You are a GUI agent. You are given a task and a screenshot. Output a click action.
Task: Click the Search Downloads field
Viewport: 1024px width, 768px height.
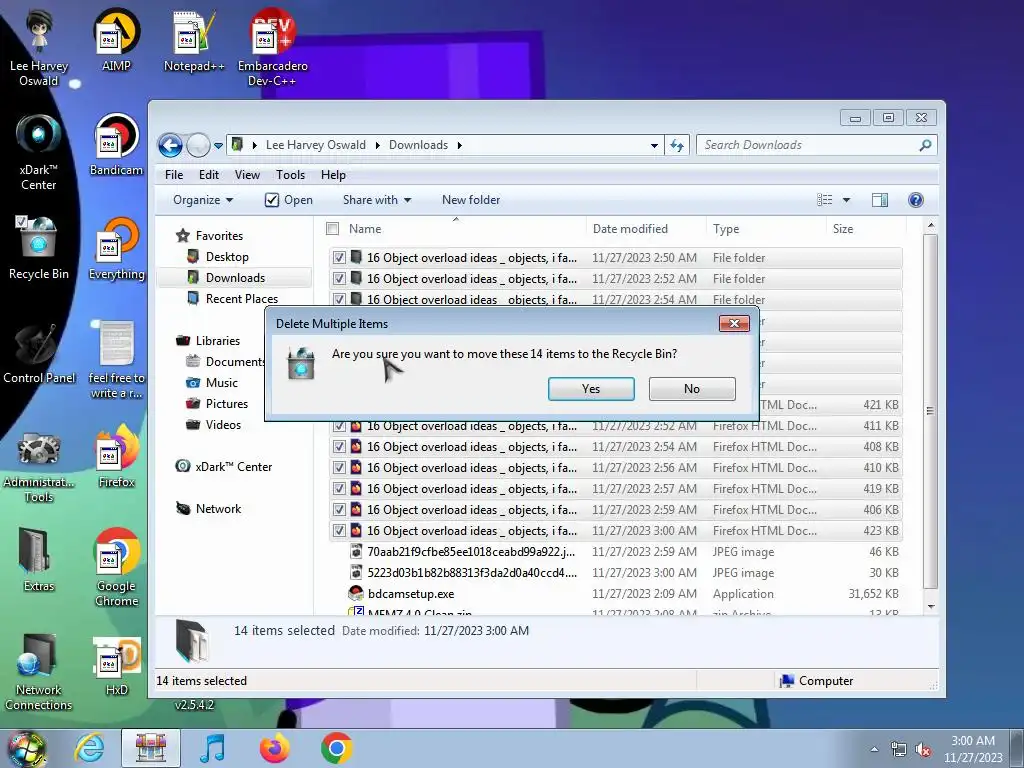coord(816,145)
